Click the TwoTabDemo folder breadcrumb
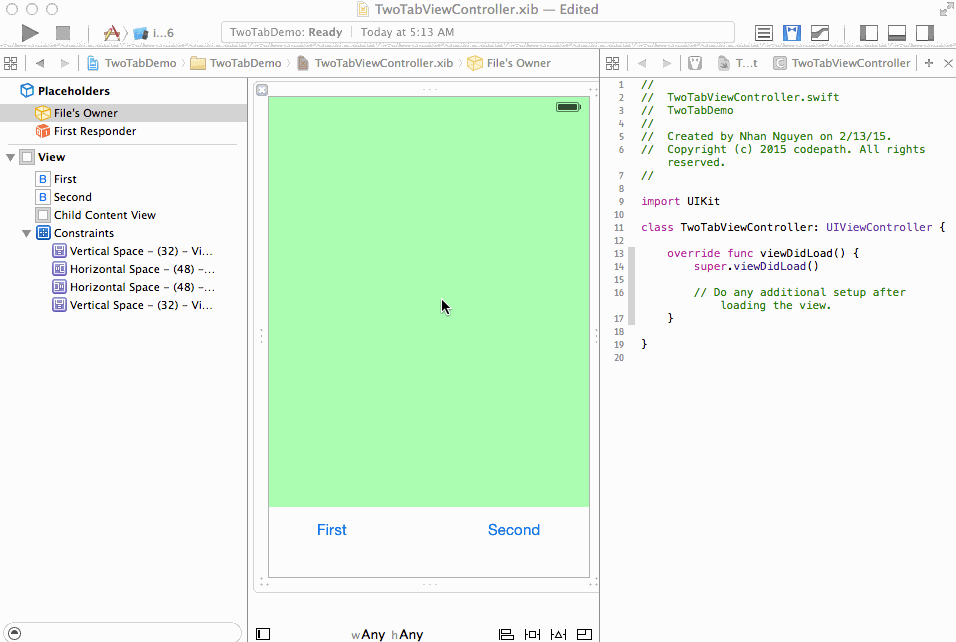Screen dimensions: 956x642 click(x=245, y=63)
